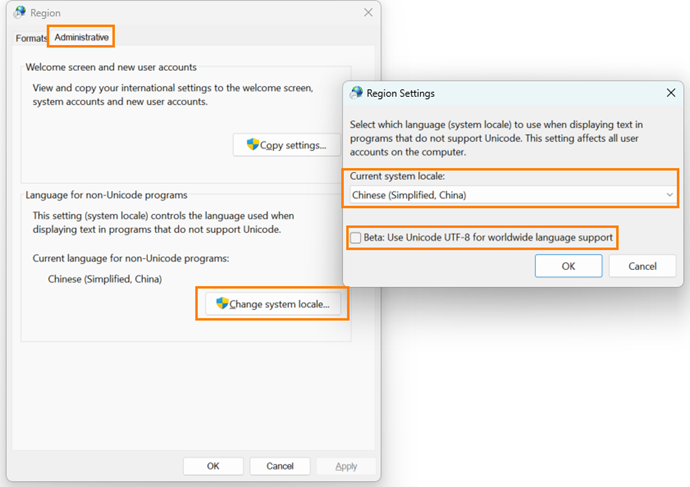Viewport: 690px width, 487px height.
Task: Open Chinese (Simplified, China) locale combo box
Action: [513, 195]
